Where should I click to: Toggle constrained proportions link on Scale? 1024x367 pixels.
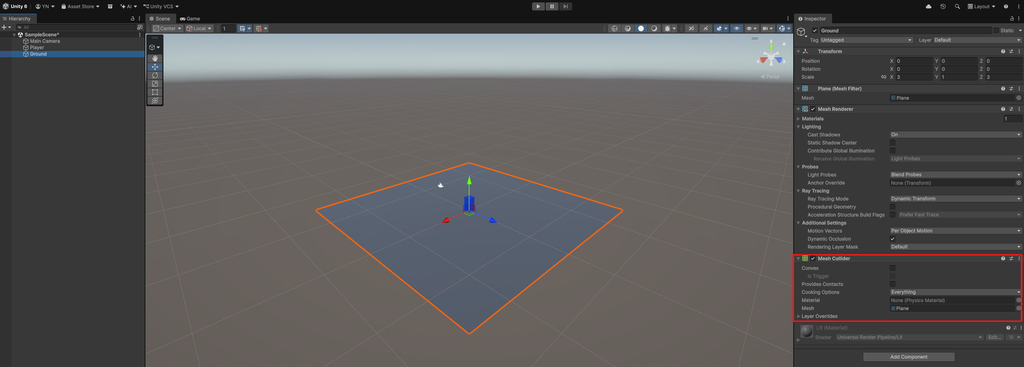coord(883,77)
